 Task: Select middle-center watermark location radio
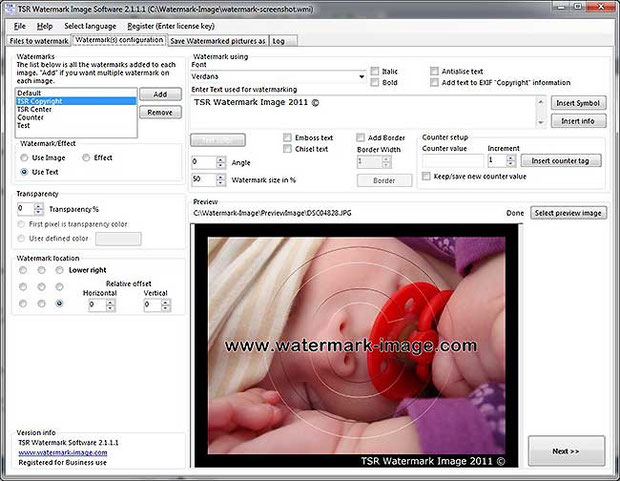(x=41, y=287)
